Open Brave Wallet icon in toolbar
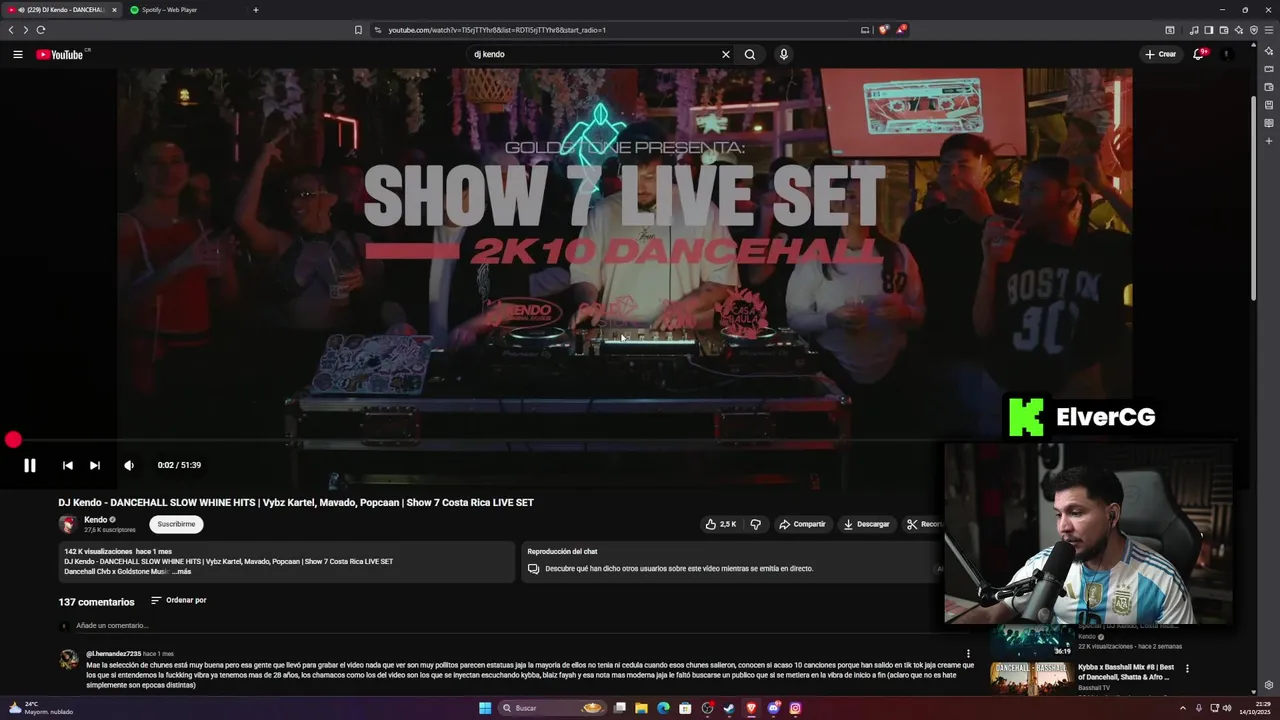 [x=1224, y=30]
